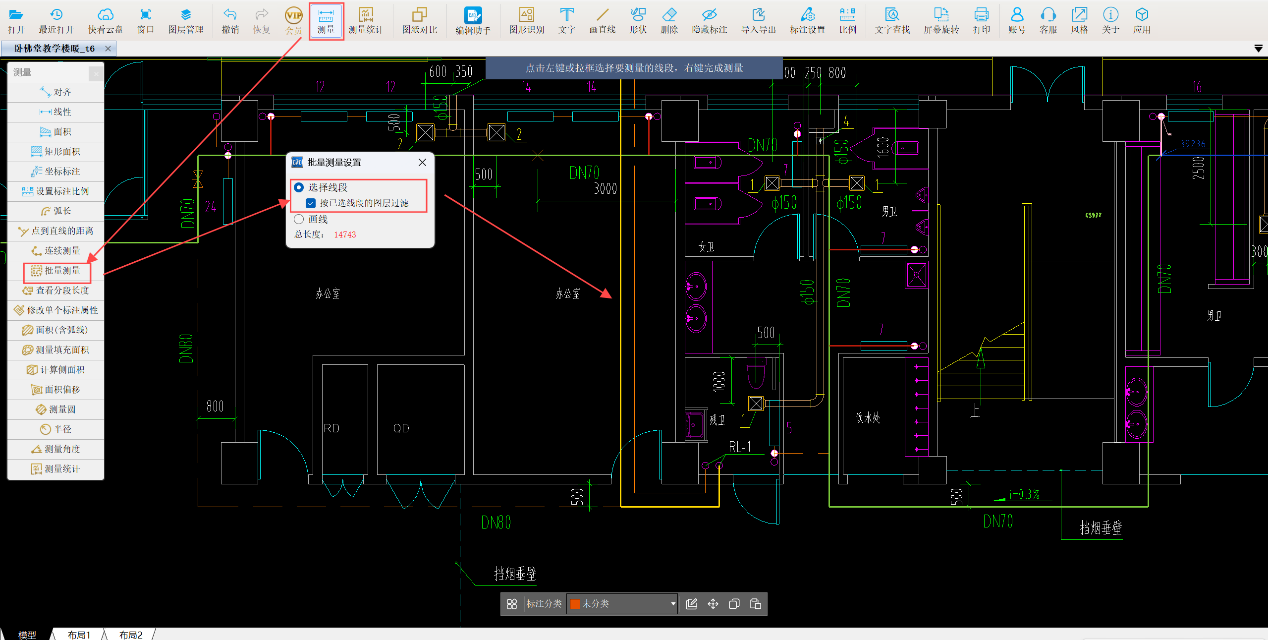This screenshot has width=1268, height=640.
Task: Select the 文字 text tool
Action: (x=567, y=19)
